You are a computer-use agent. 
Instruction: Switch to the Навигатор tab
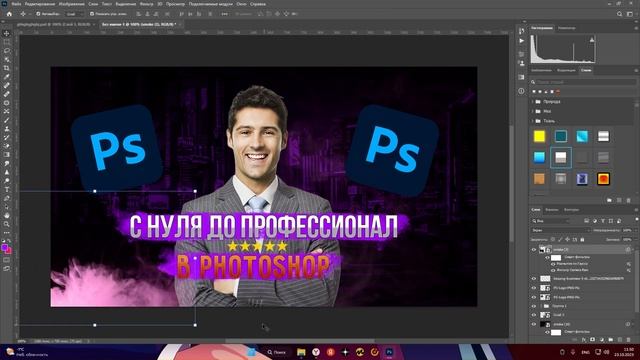(x=567, y=28)
